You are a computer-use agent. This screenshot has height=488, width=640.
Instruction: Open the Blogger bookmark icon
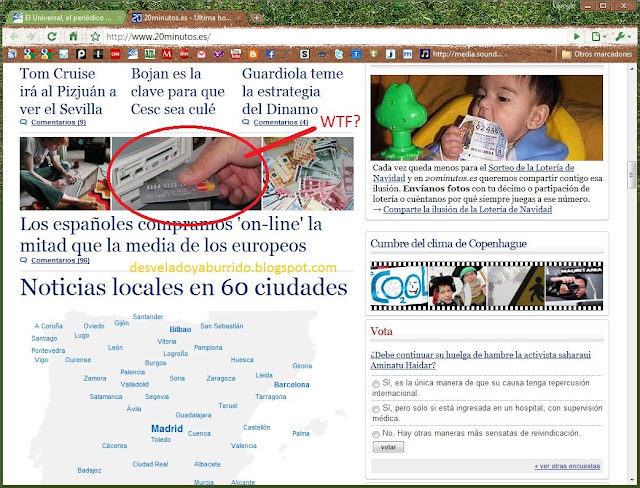coord(253,54)
